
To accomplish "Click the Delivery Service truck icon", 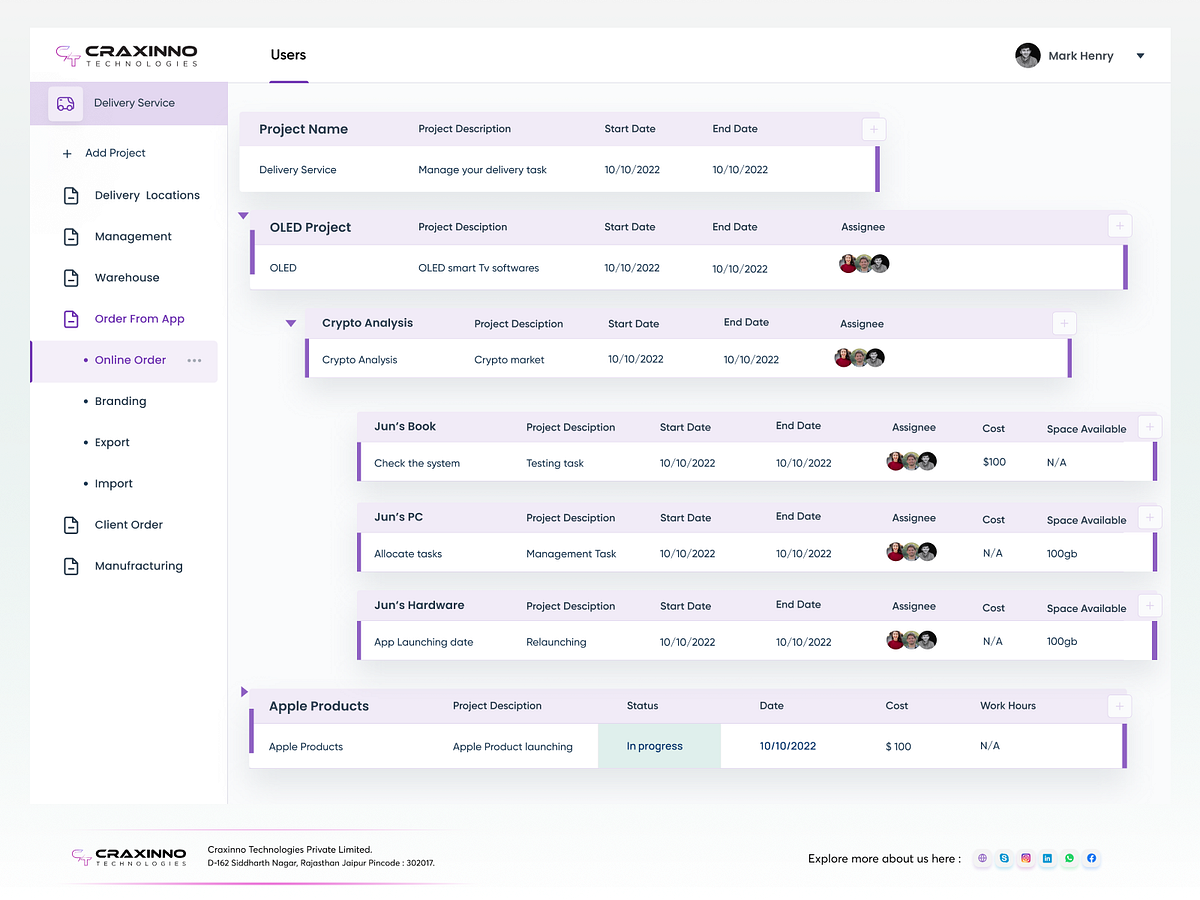I will (64, 103).
